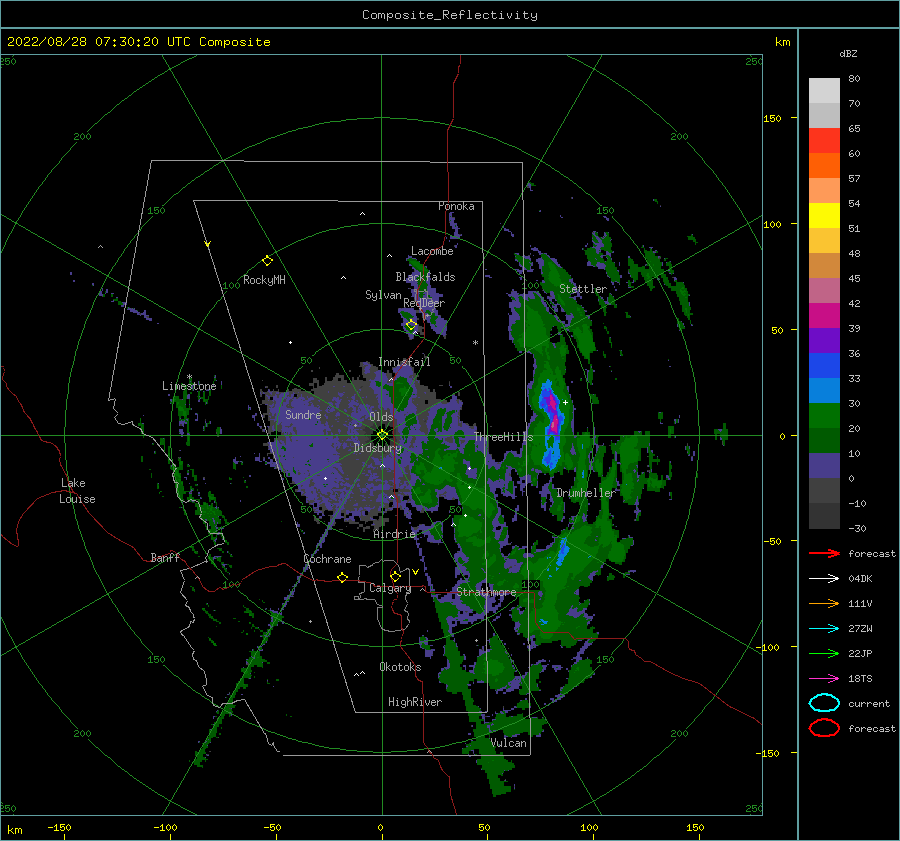Select the Stettler label
The width and height of the screenshot is (900, 841).
[583, 289]
